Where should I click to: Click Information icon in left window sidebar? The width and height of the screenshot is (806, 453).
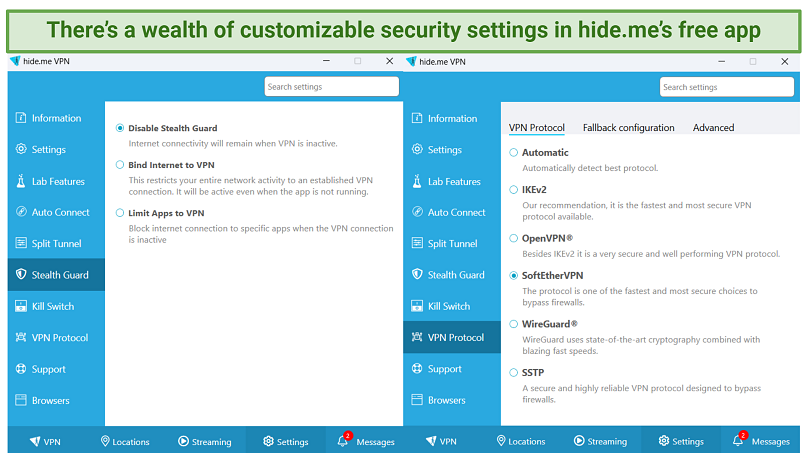(21, 118)
